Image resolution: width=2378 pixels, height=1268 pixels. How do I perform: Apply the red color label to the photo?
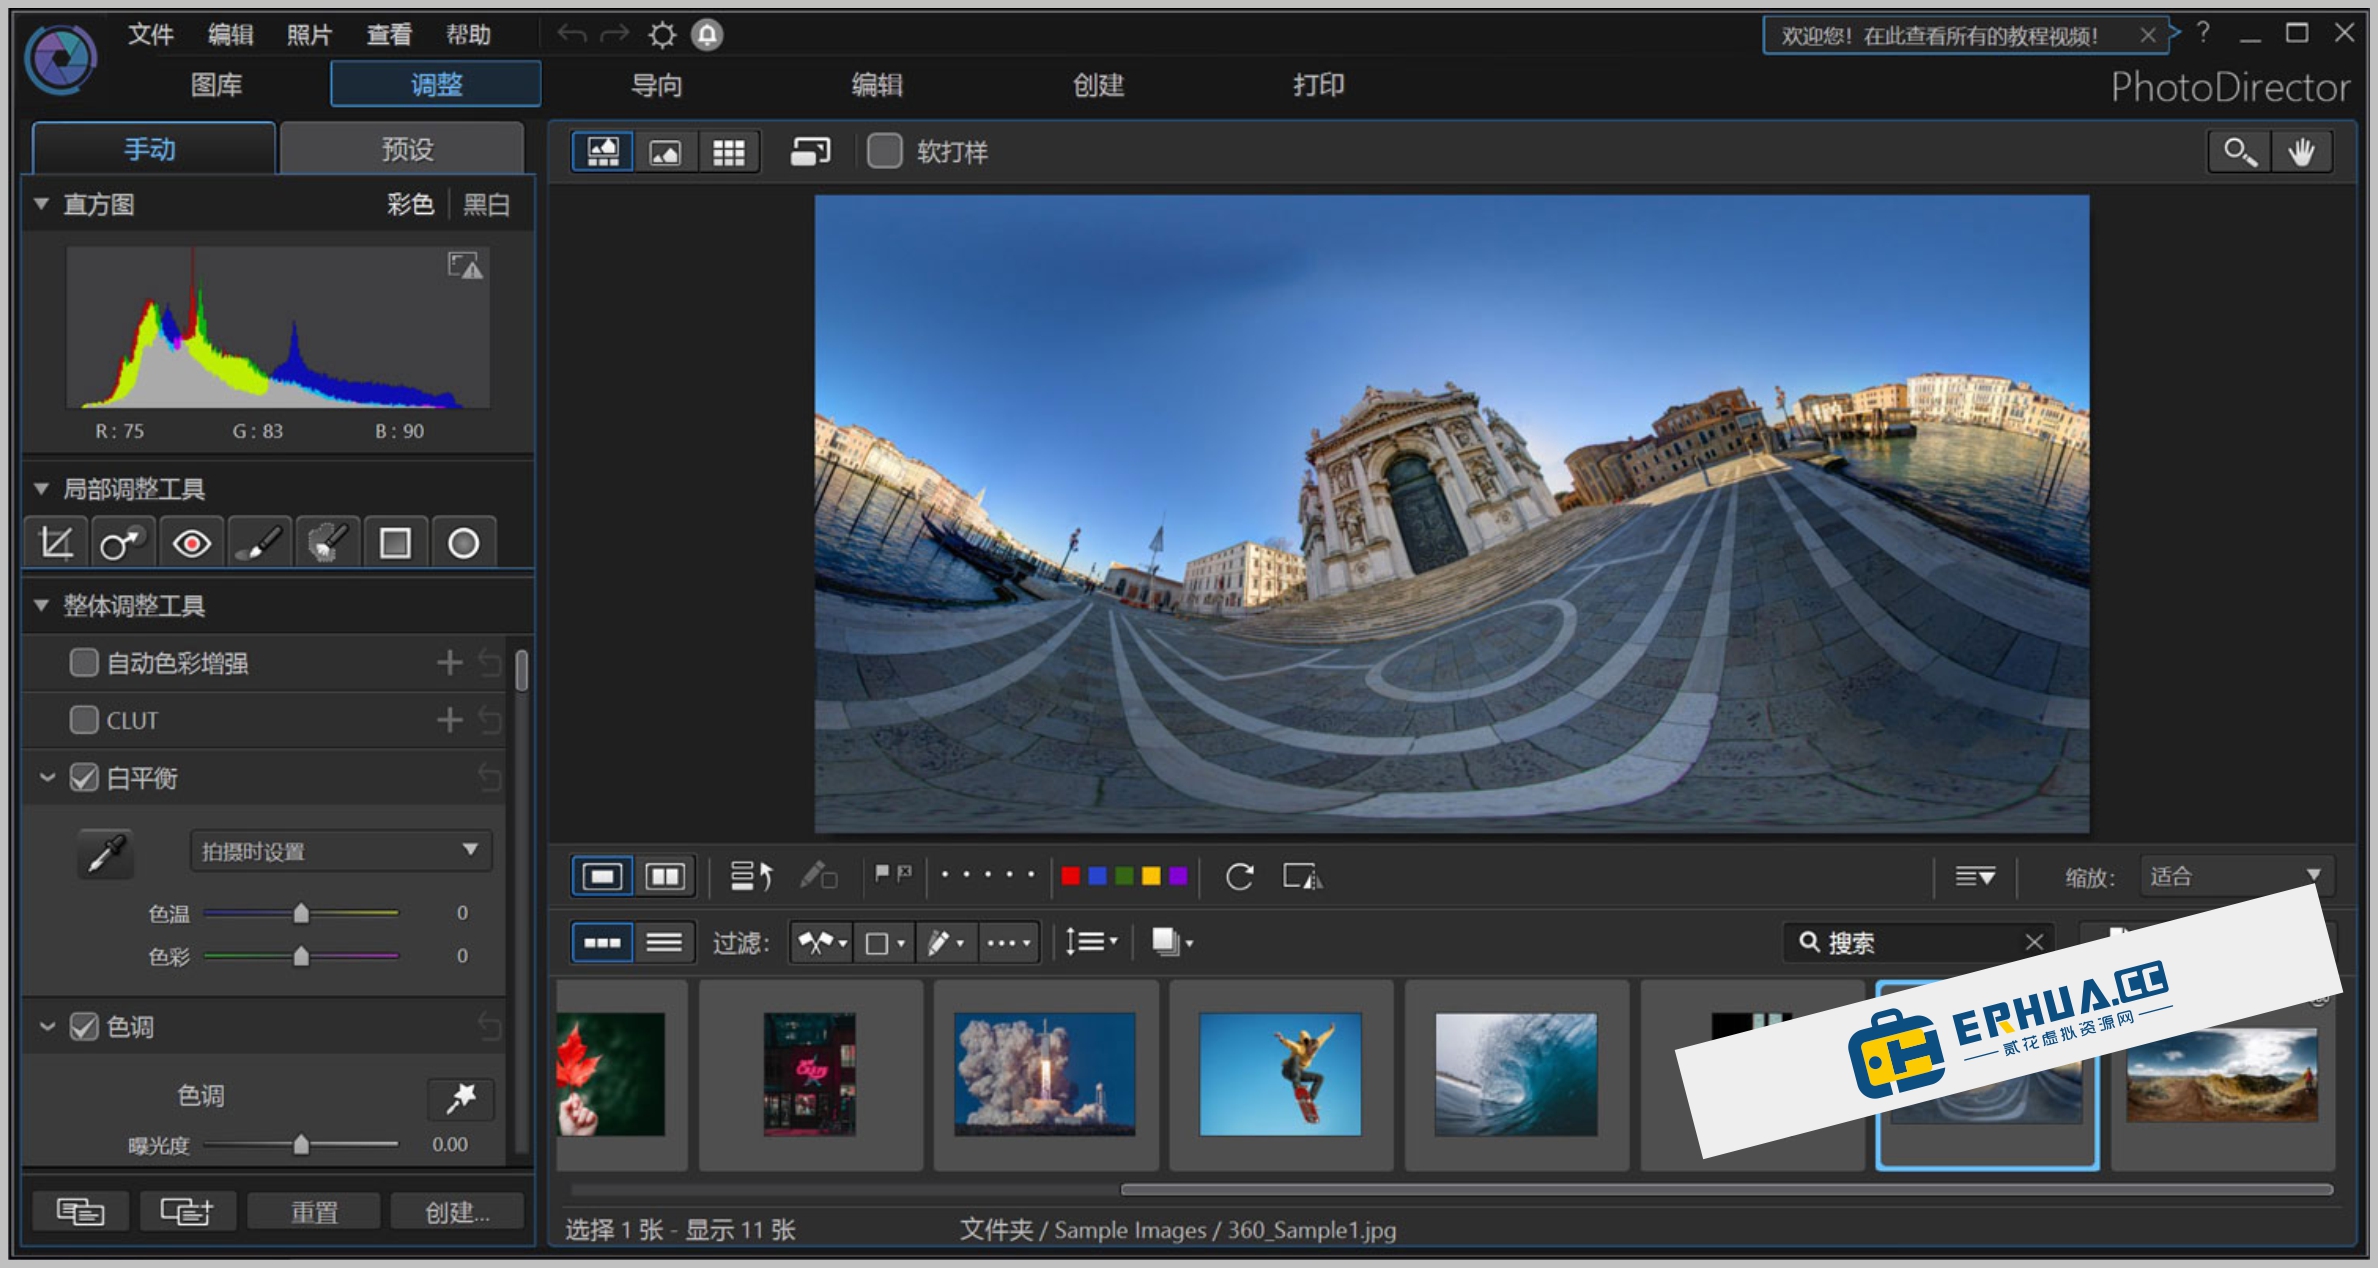(x=1070, y=875)
